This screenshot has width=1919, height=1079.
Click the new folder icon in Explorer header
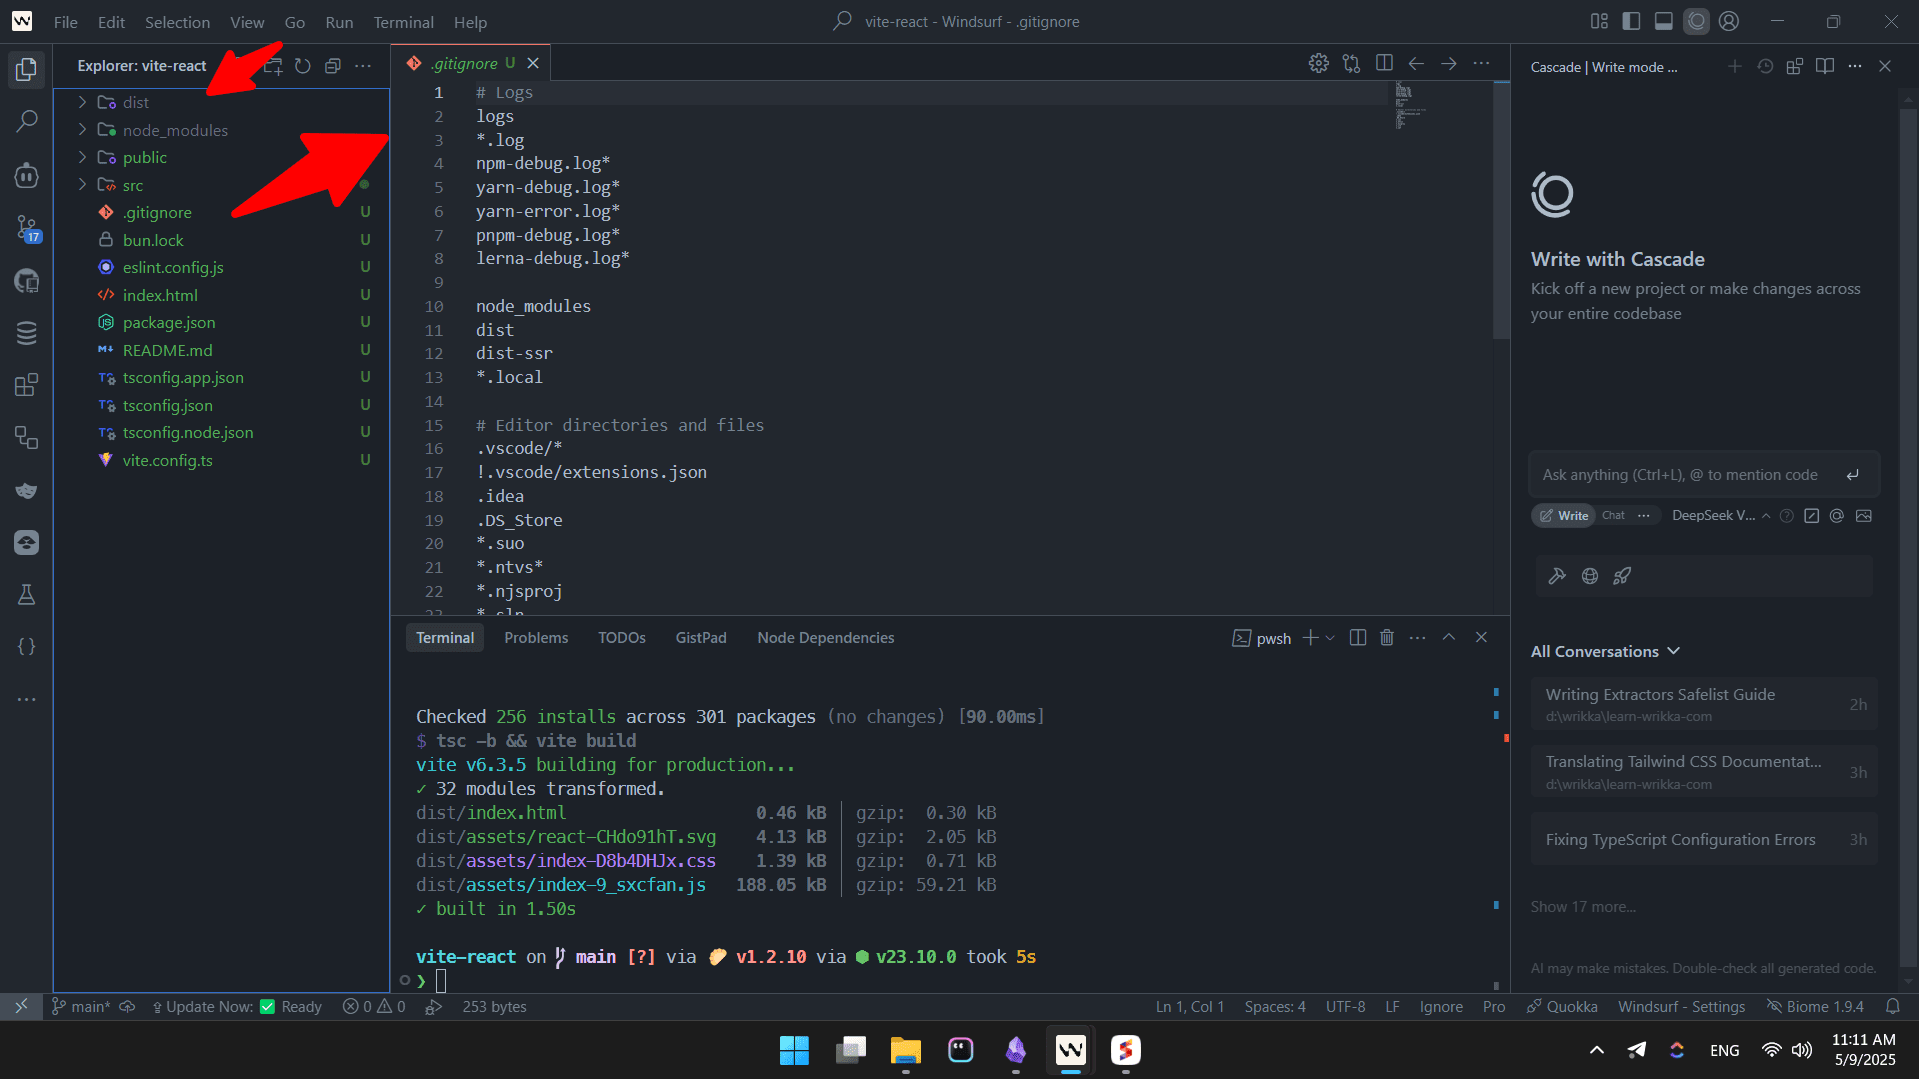pyautogui.click(x=273, y=66)
